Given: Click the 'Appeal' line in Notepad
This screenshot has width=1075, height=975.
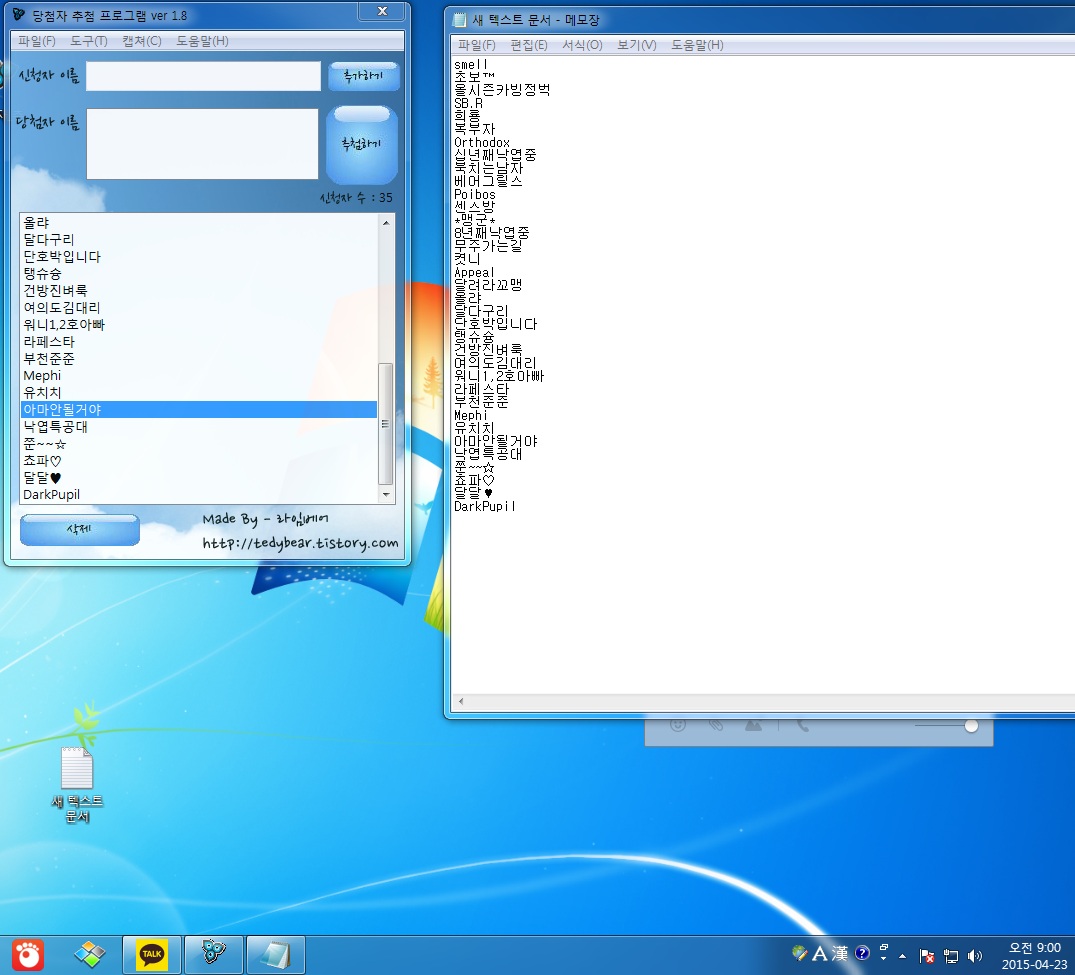Looking at the screenshot, I should click(x=474, y=272).
